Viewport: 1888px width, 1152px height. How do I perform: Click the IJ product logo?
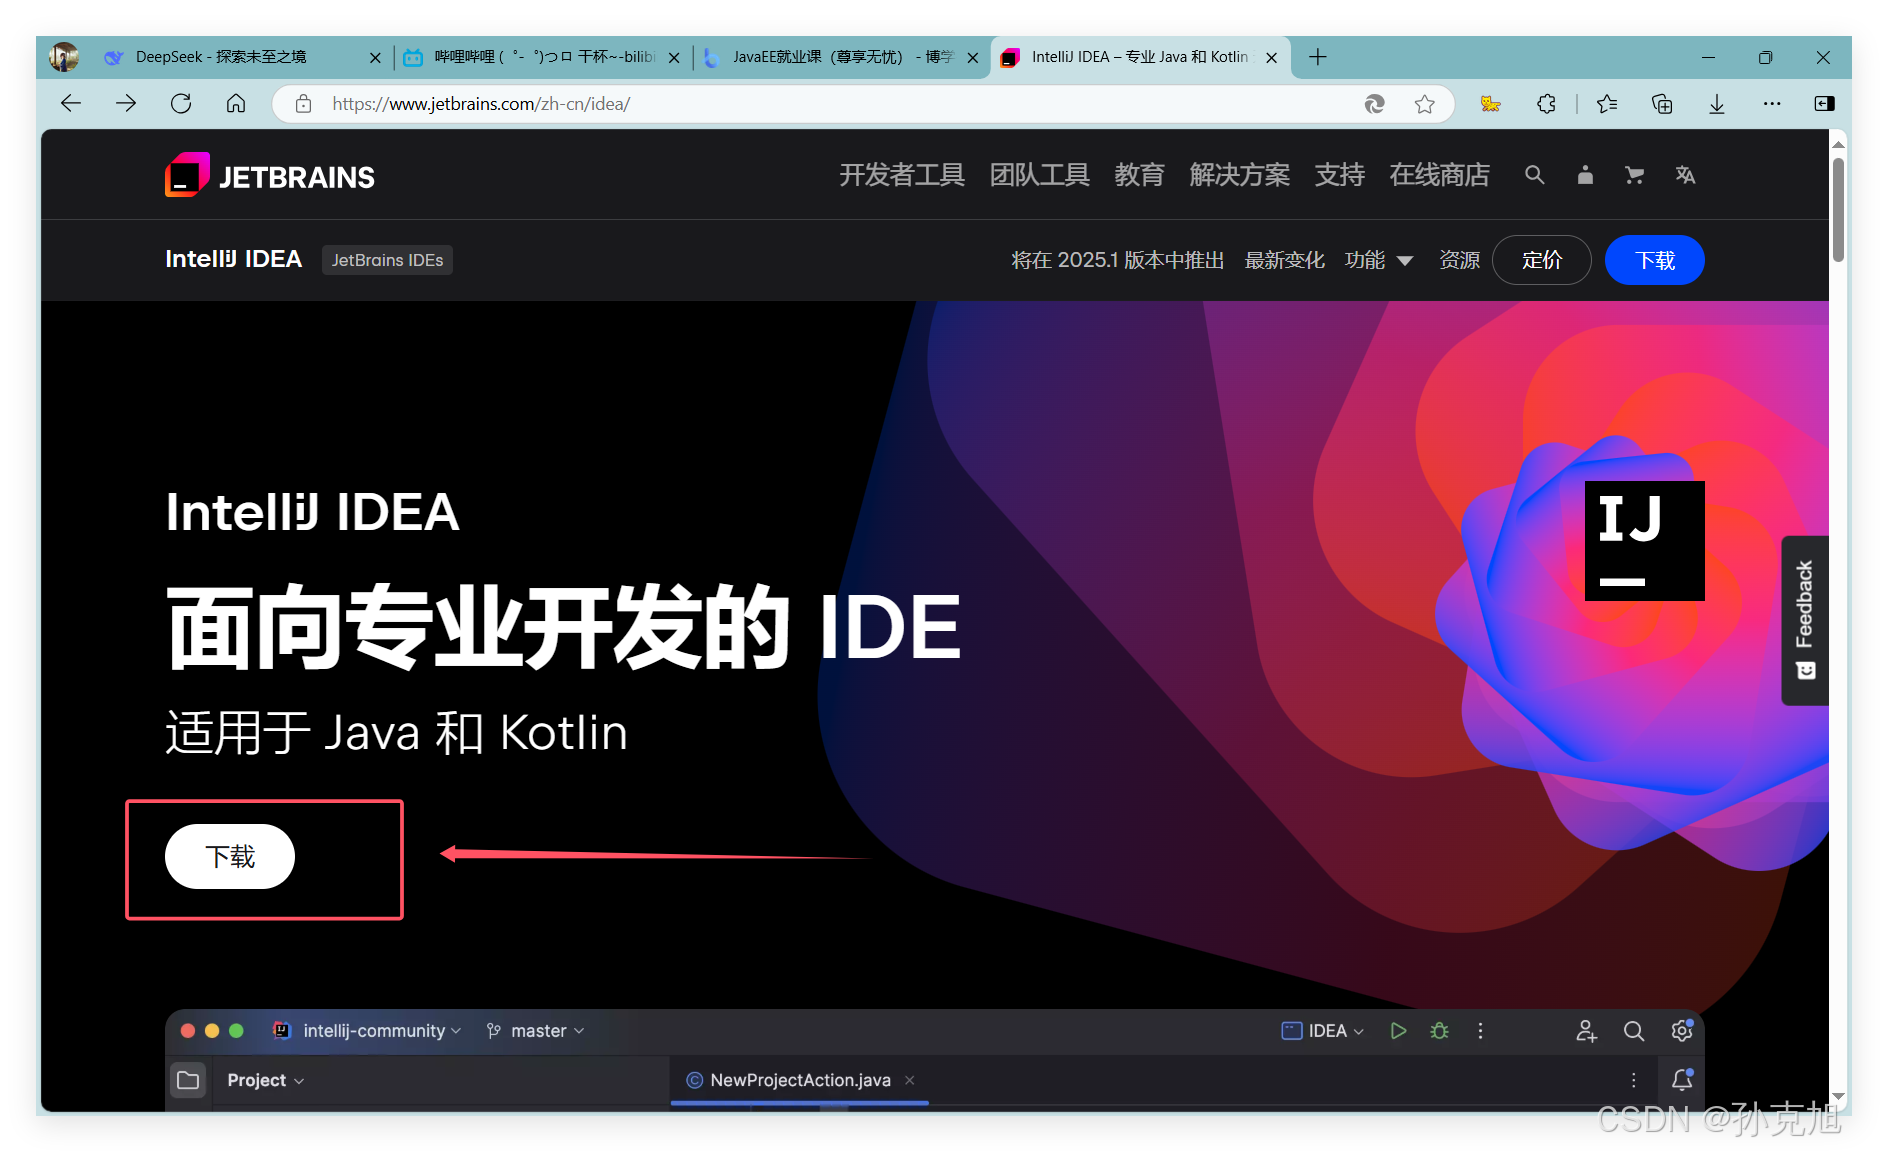tap(1645, 541)
